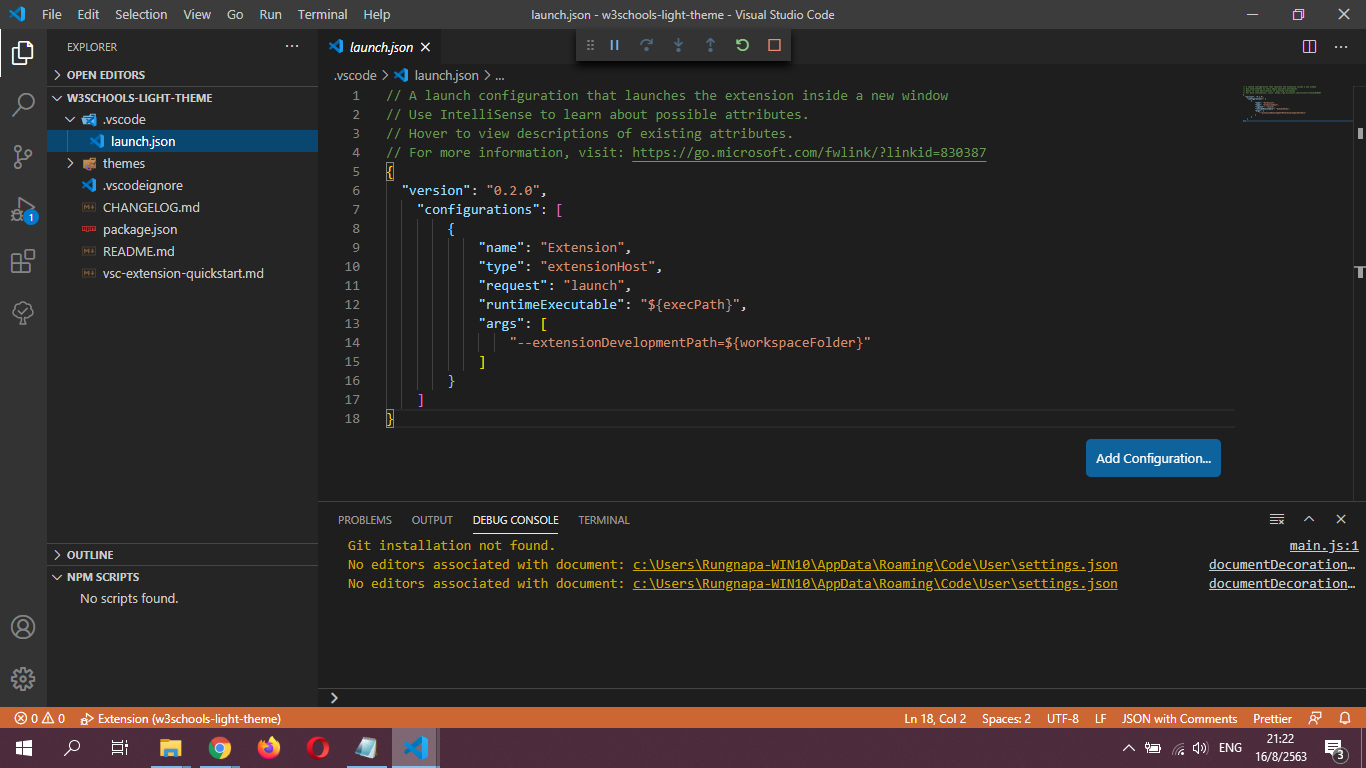Restart the debug session
The image size is (1366, 768).
coord(742,45)
